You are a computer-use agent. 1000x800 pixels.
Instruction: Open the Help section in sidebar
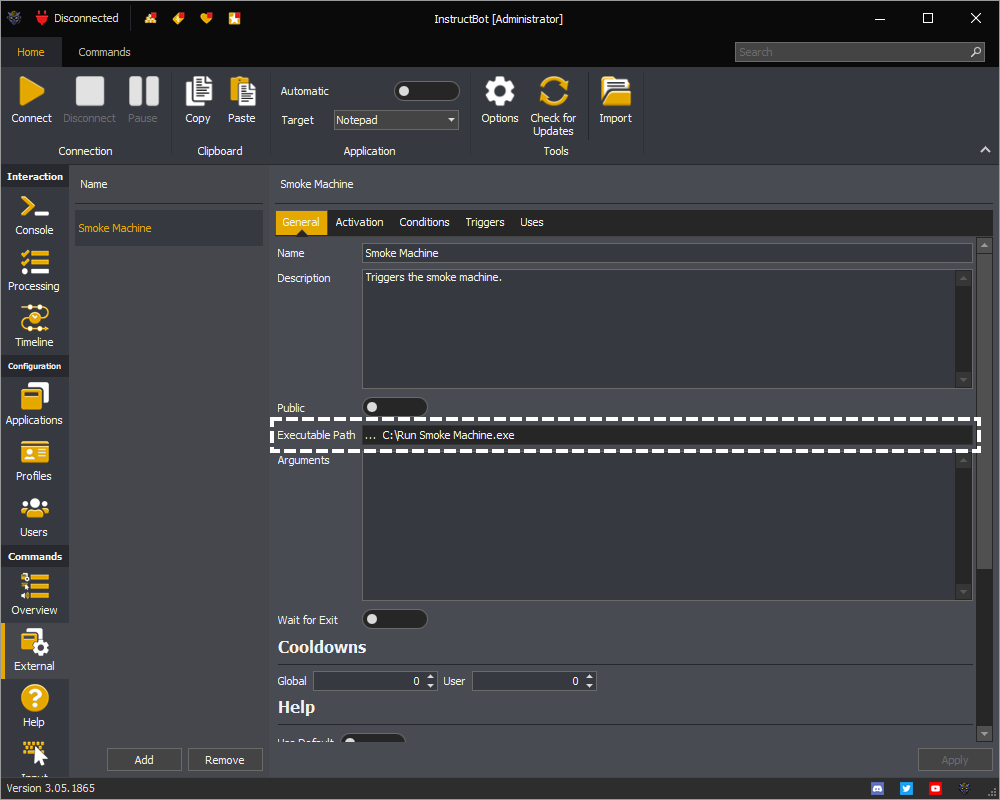(34, 706)
